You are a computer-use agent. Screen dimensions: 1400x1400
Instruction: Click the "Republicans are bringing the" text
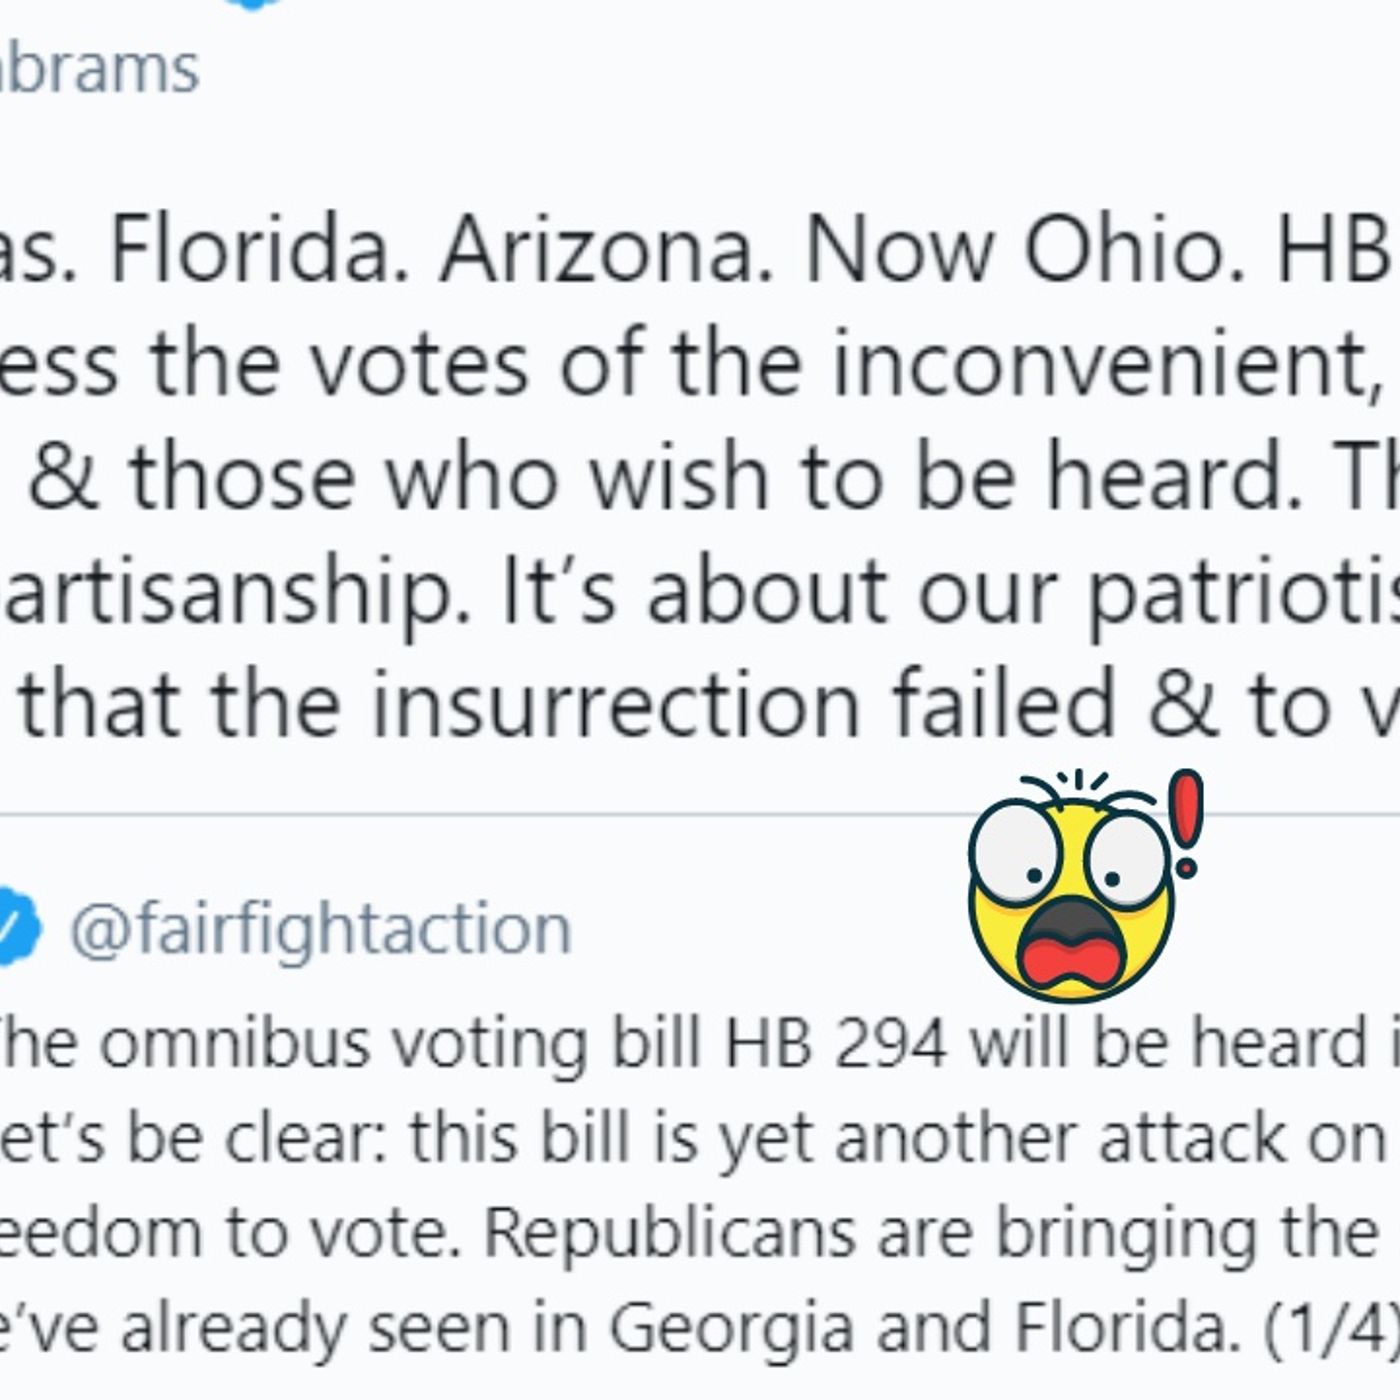click(x=930, y=1233)
